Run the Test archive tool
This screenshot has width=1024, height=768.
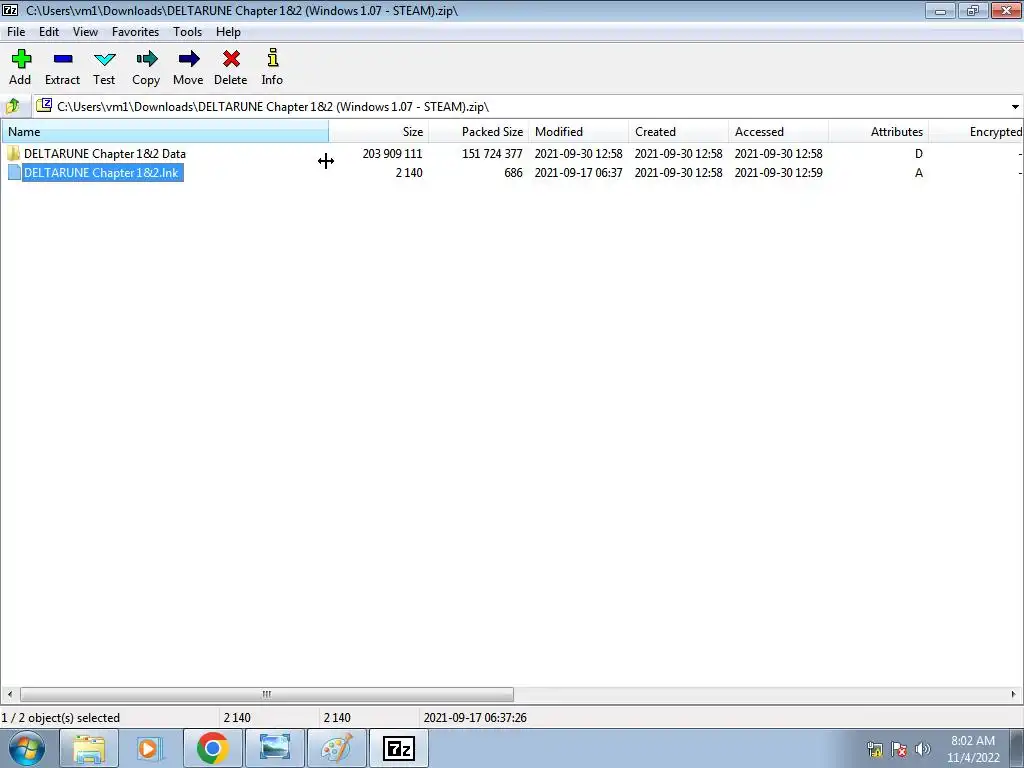coord(104,59)
